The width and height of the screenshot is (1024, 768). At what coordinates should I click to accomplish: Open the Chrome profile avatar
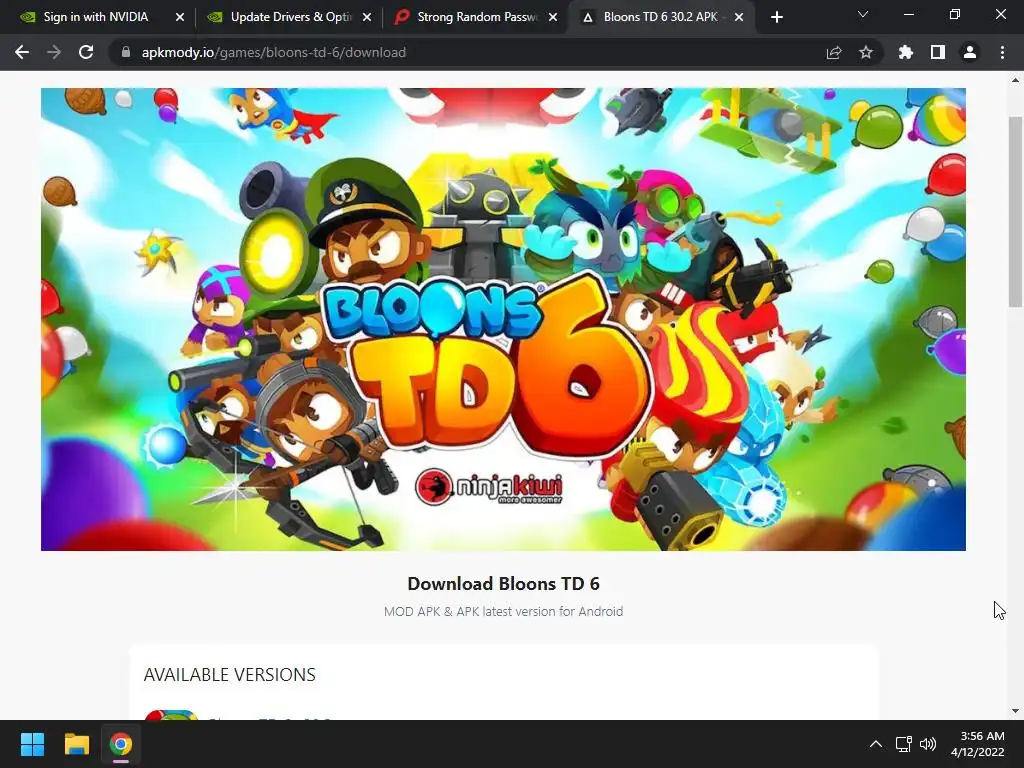tap(970, 52)
